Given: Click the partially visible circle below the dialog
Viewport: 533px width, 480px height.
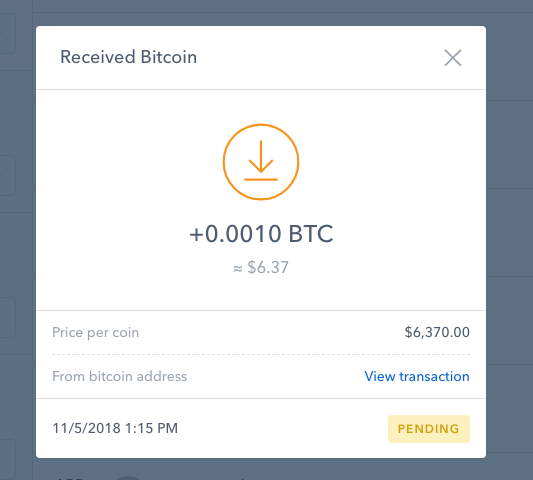Looking at the screenshot, I should tap(128, 478).
